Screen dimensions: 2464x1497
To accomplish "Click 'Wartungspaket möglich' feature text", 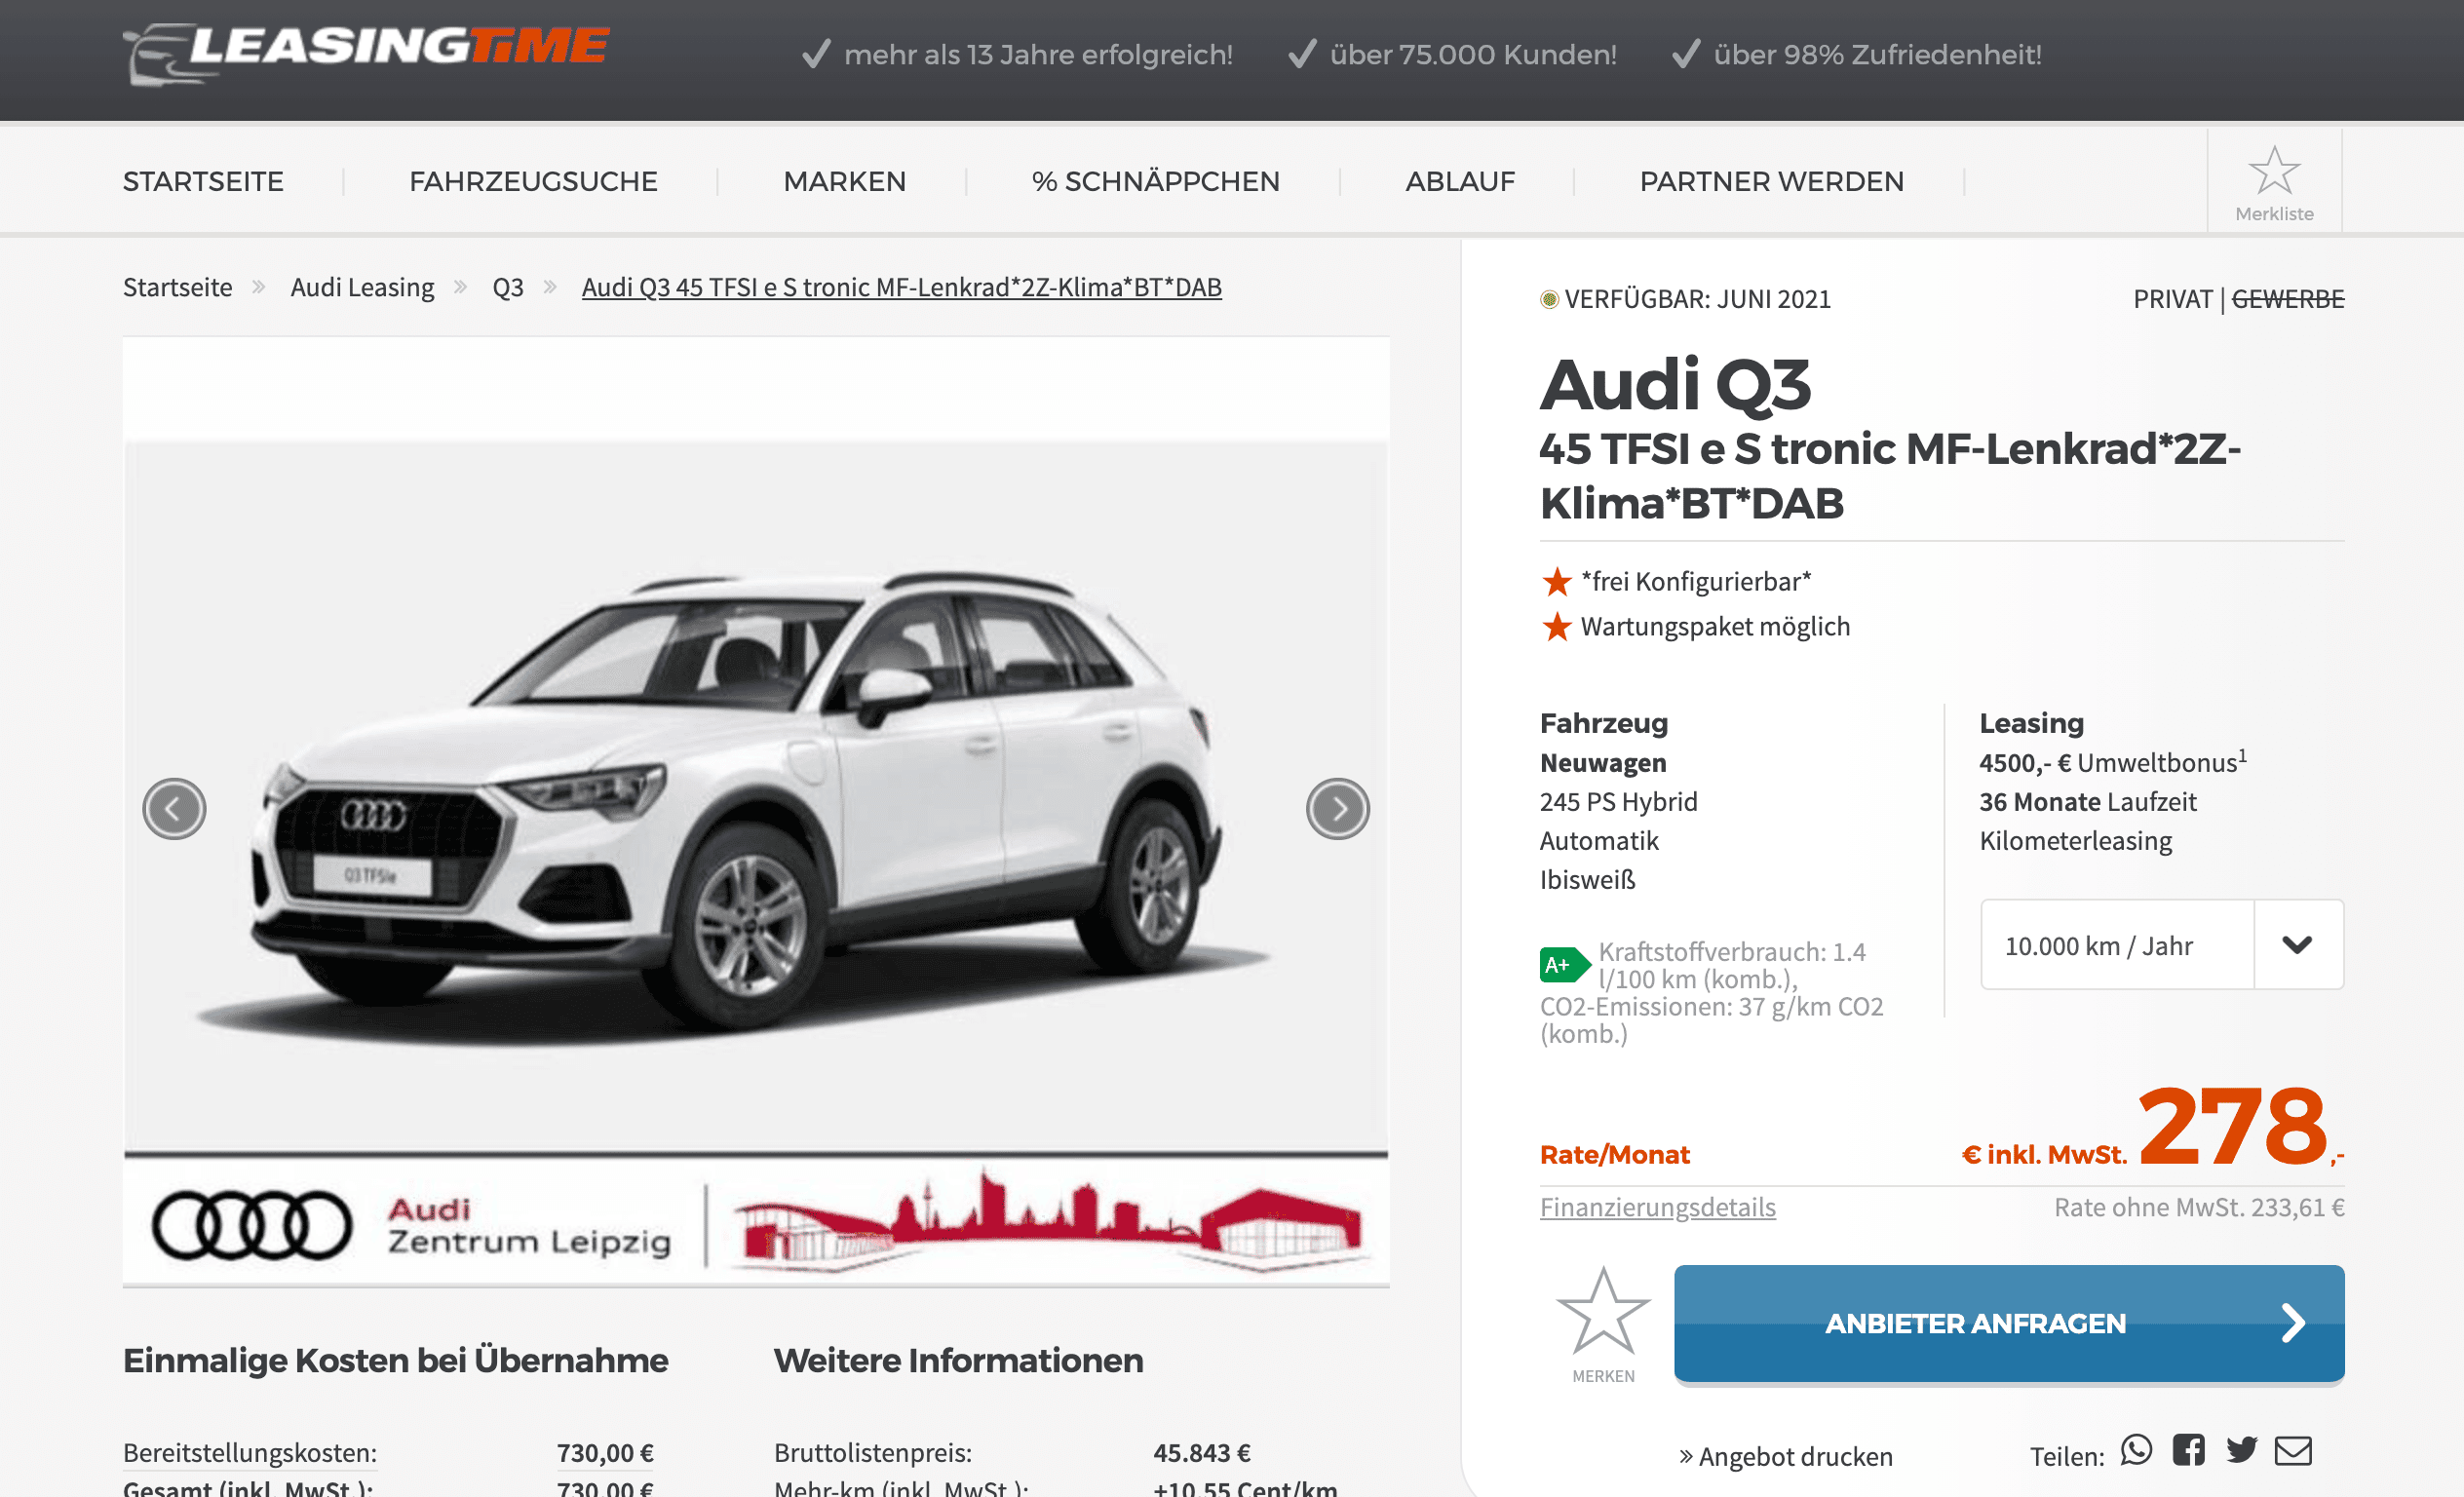I will 1715,626.
